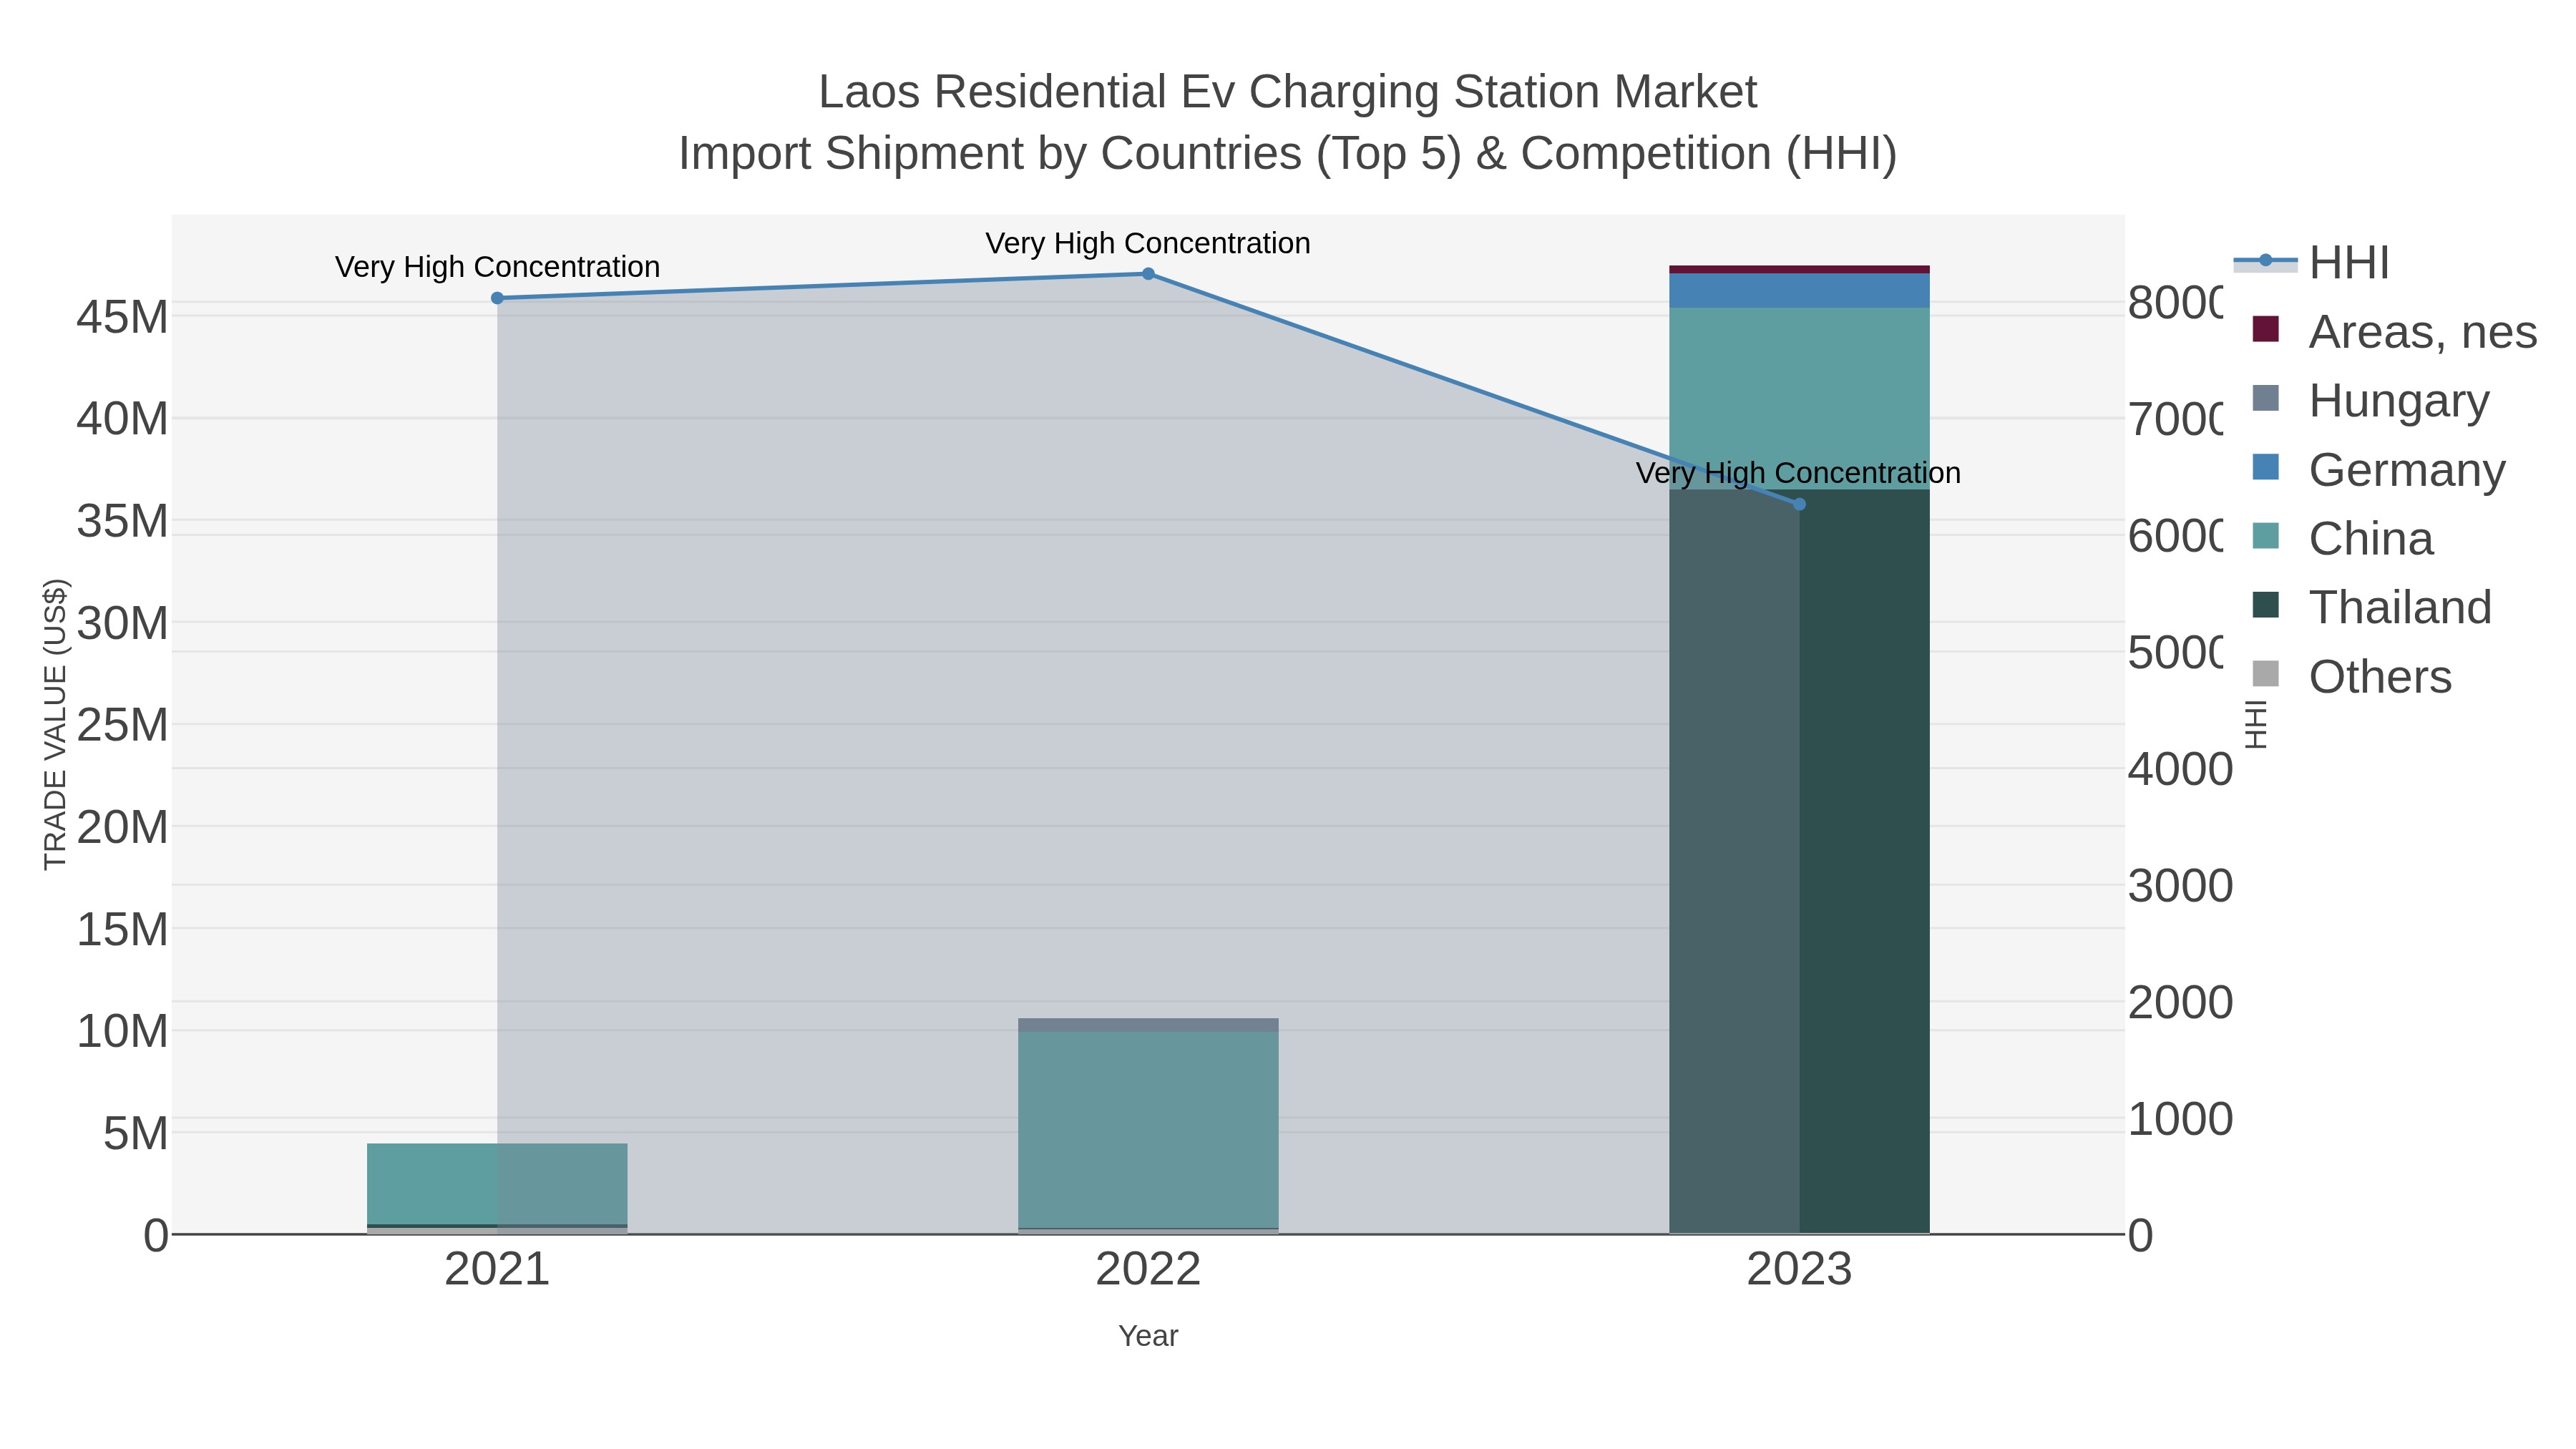Click the 30M y-axis tick label

coord(122,624)
